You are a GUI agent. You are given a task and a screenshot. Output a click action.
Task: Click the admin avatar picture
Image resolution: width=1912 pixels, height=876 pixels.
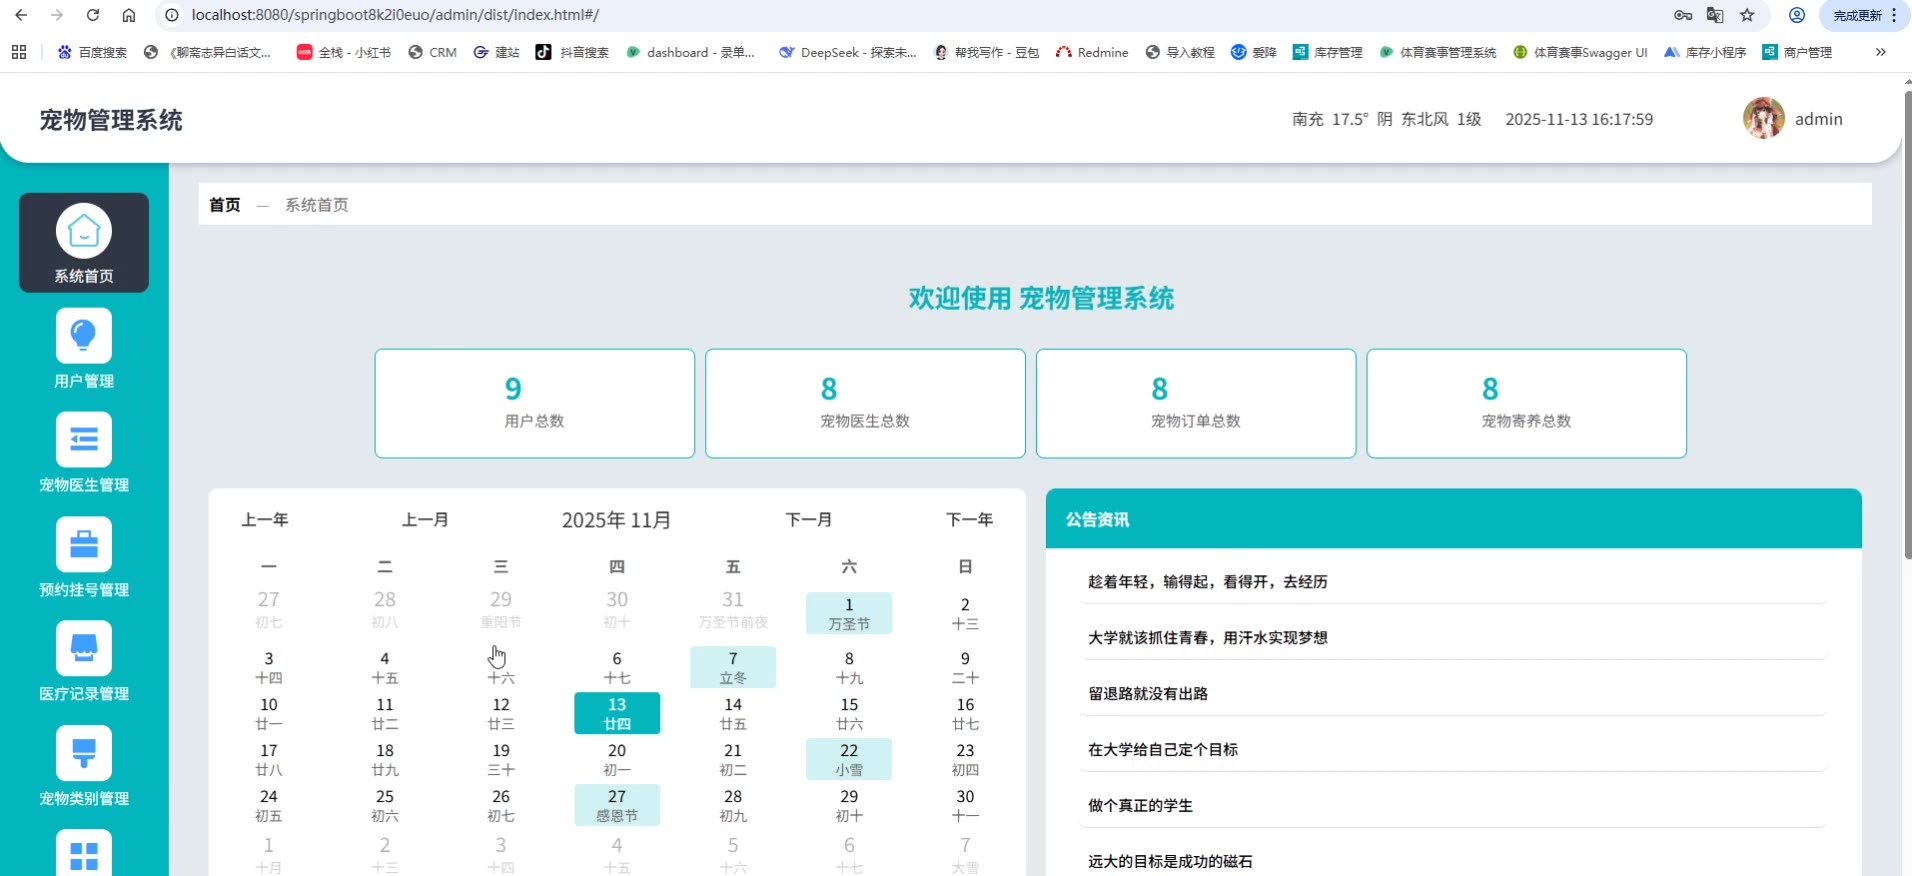click(x=1763, y=119)
